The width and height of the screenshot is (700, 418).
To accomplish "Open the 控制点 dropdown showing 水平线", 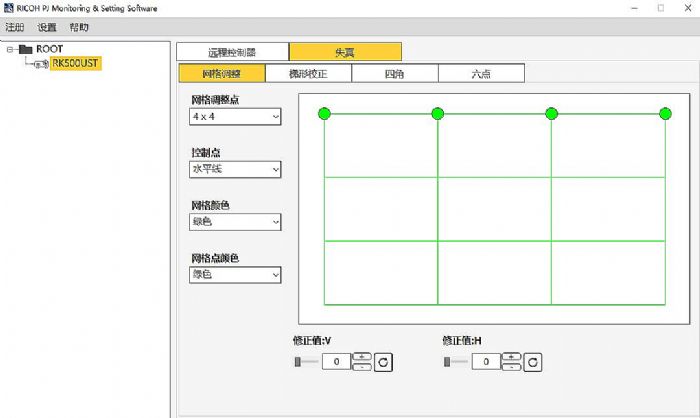I will [236, 170].
